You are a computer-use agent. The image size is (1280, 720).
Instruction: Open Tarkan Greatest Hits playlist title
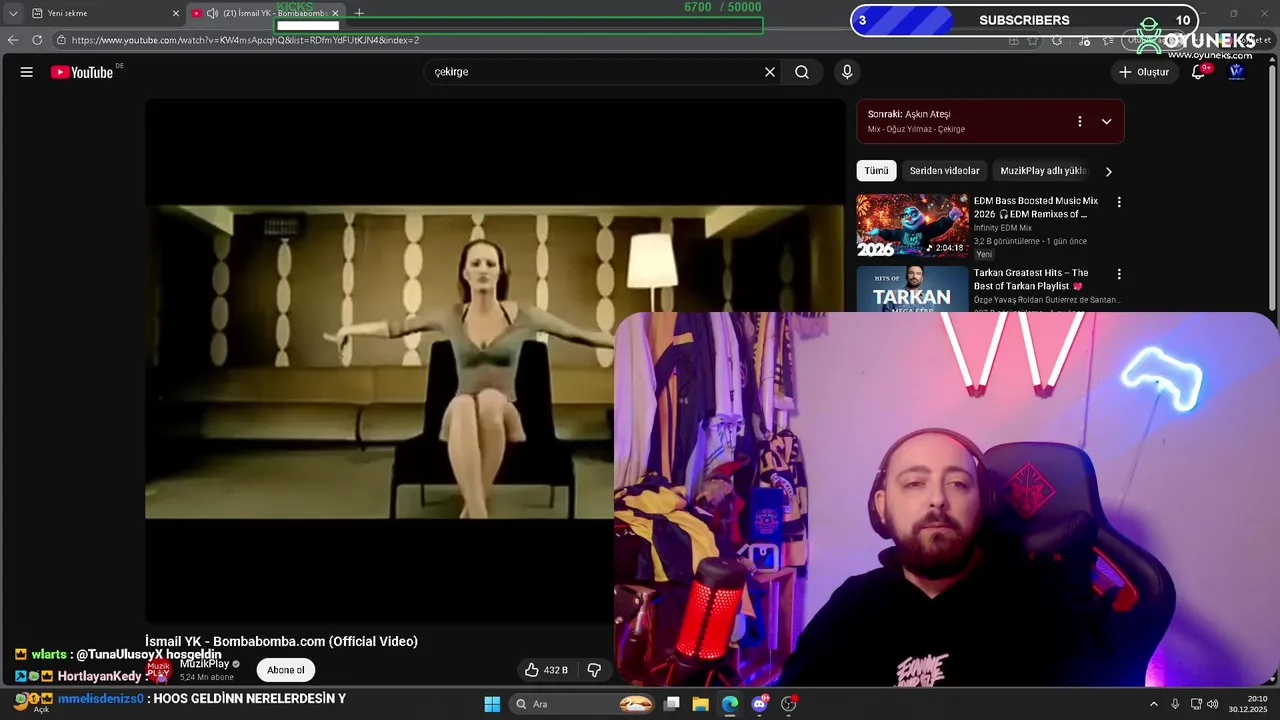(x=1031, y=279)
